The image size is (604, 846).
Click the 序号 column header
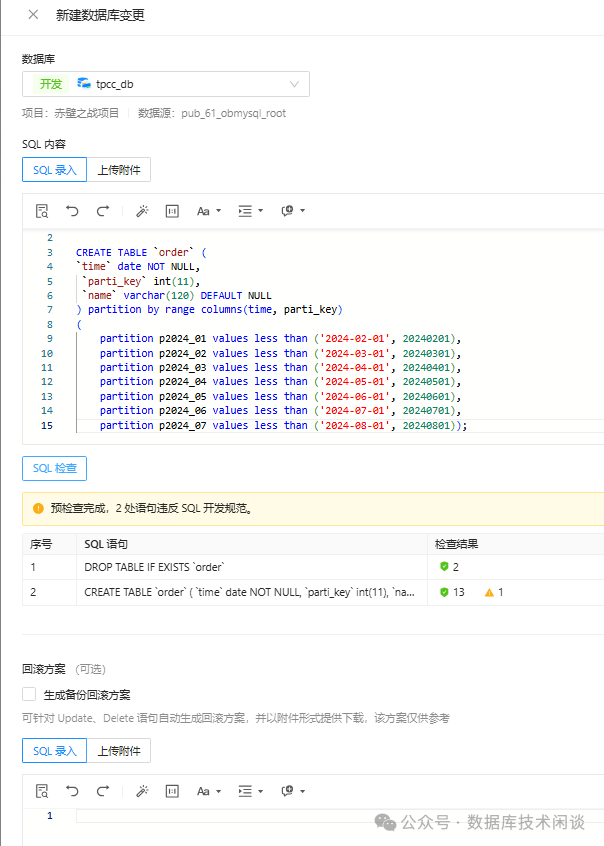point(41,544)
